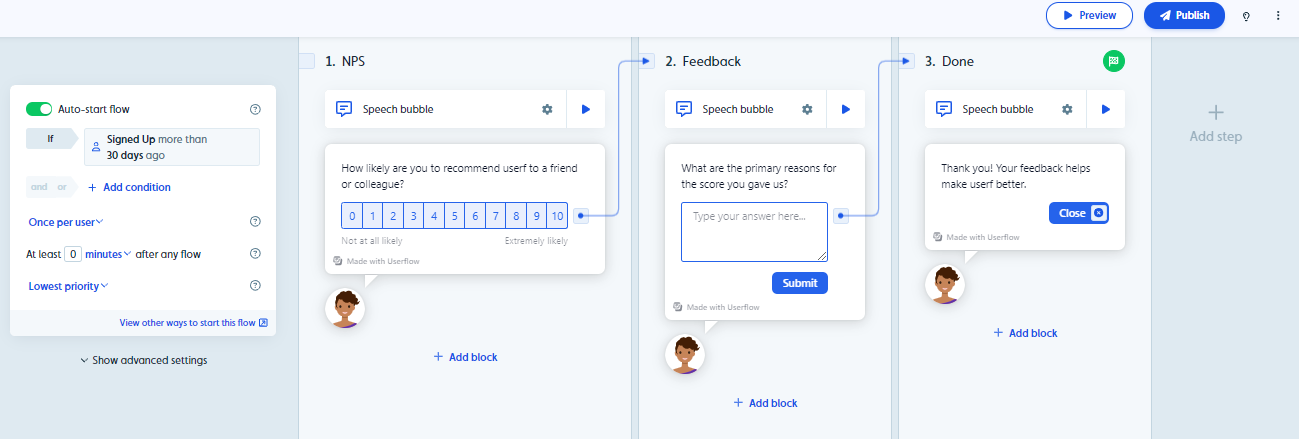Image resolution: width=1299 pixels, height=439 pixels.
Task: Click the minutes number input field
Action: click(72, 254)
